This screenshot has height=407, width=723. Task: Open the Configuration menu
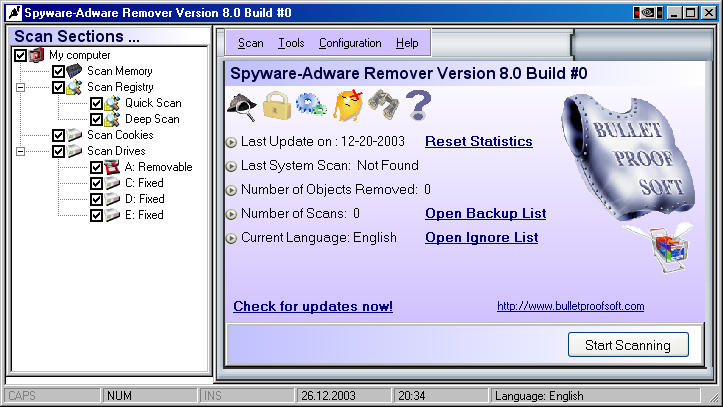(x=350, y=43)
